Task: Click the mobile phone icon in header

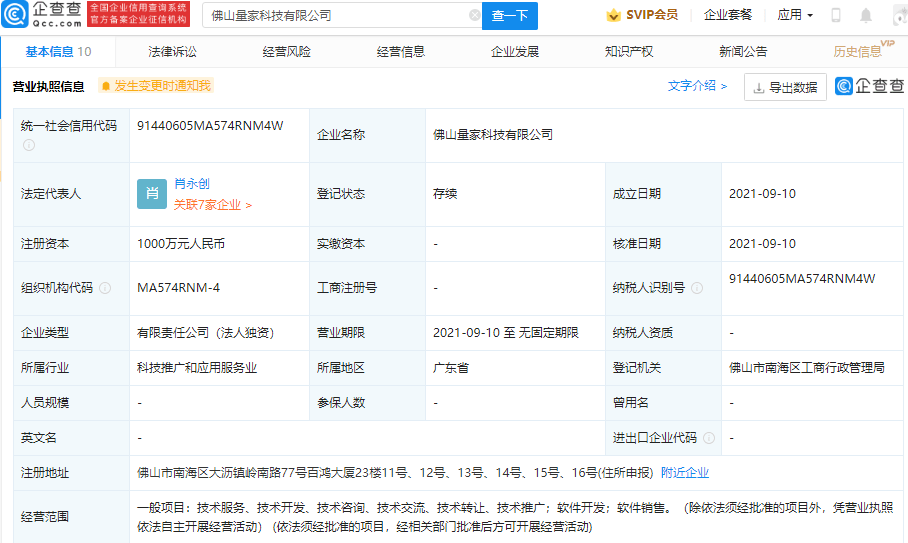Action: pos(836,16)
